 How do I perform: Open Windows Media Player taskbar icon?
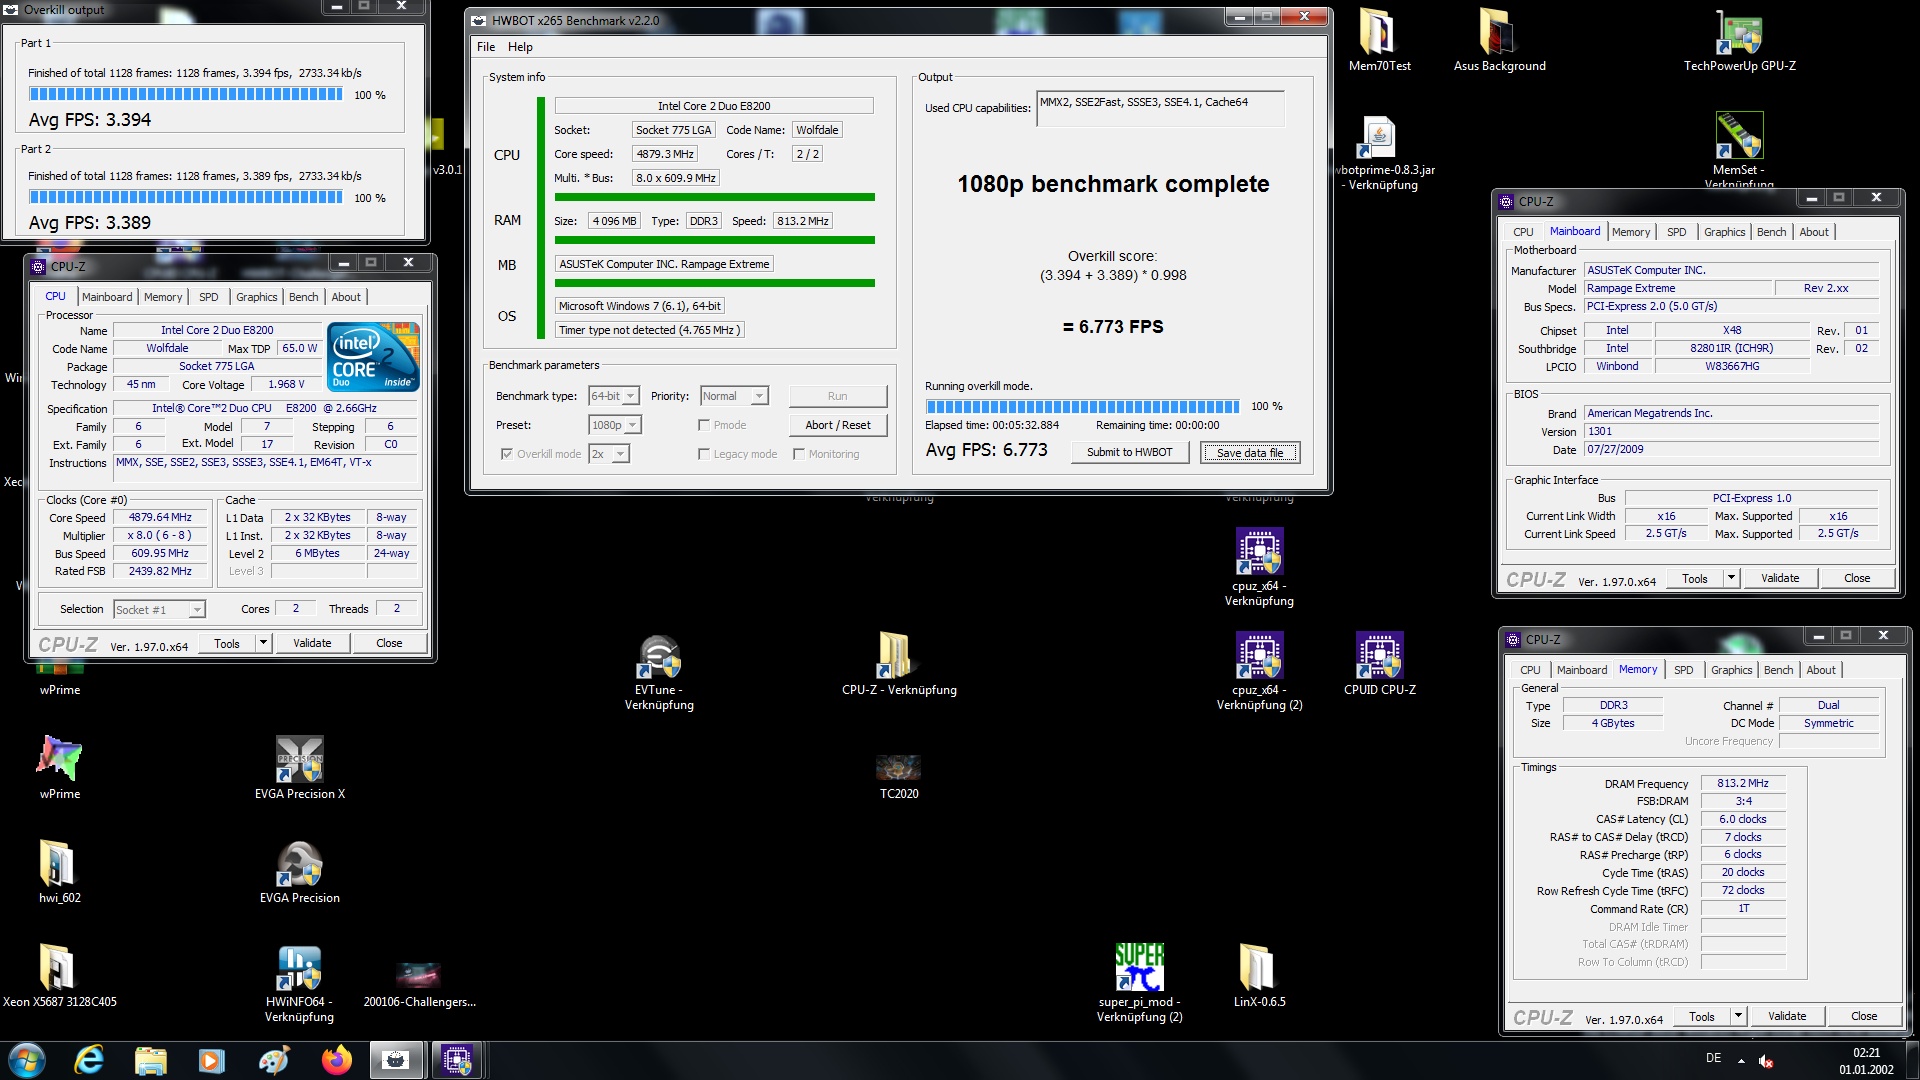tap(212, 1060)
